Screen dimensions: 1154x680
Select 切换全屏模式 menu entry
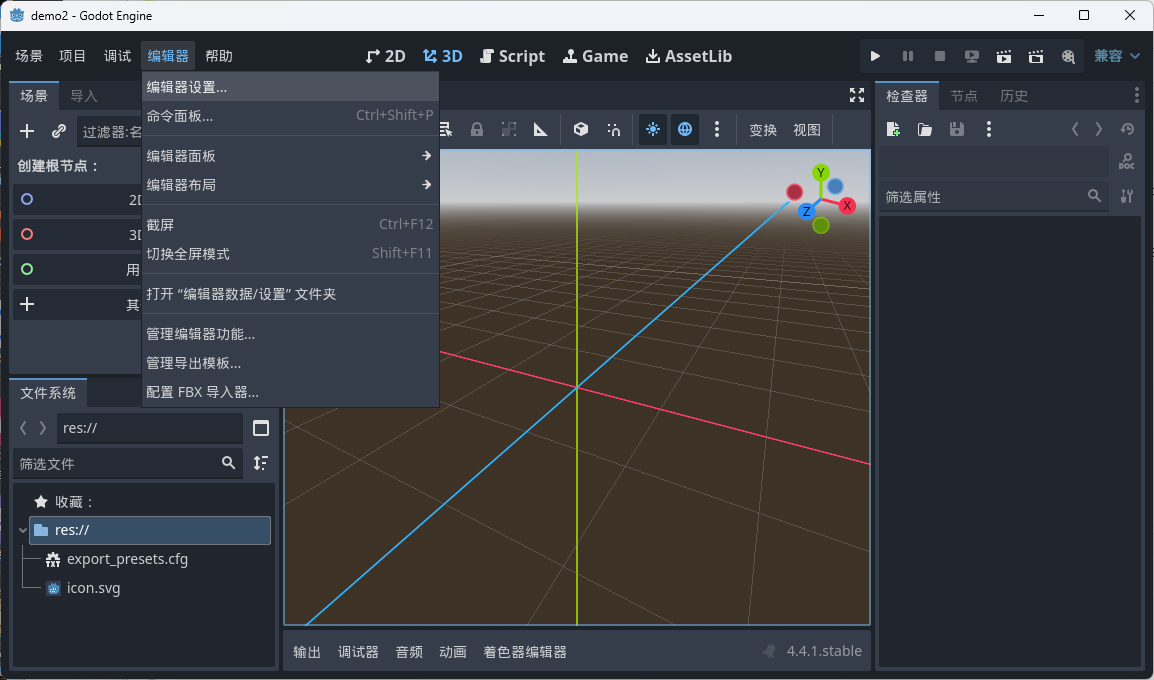point(291,253)
